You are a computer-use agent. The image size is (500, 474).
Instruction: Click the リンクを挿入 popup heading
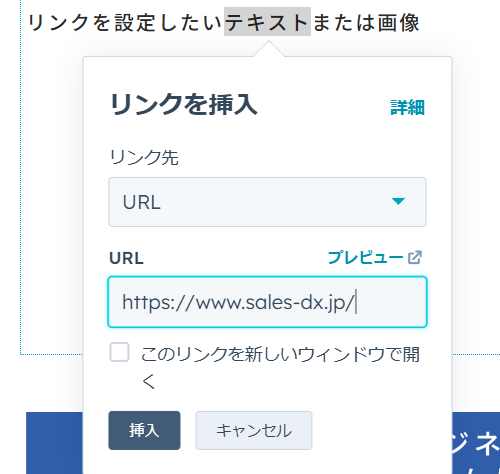click(184, 104)
